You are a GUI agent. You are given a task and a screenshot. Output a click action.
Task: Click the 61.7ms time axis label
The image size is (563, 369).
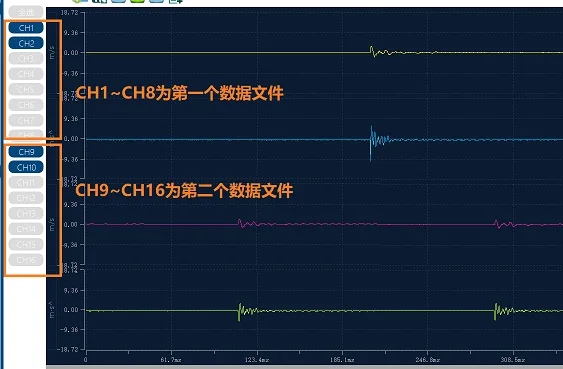point(171,359)
